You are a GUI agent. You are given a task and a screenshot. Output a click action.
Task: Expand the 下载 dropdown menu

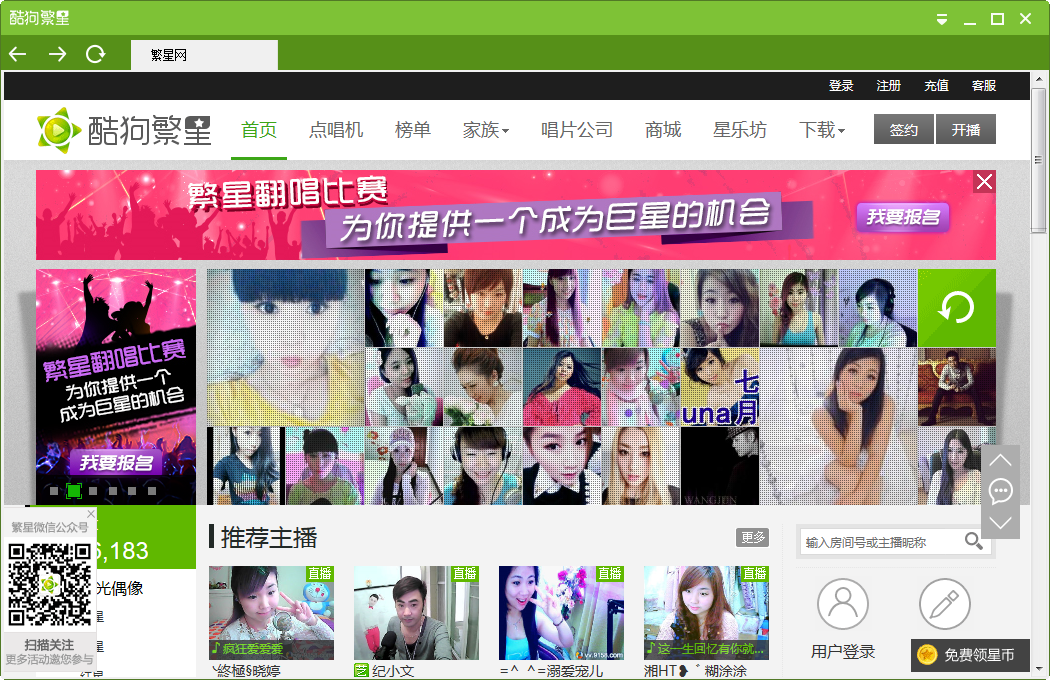[x=822, y=130]
